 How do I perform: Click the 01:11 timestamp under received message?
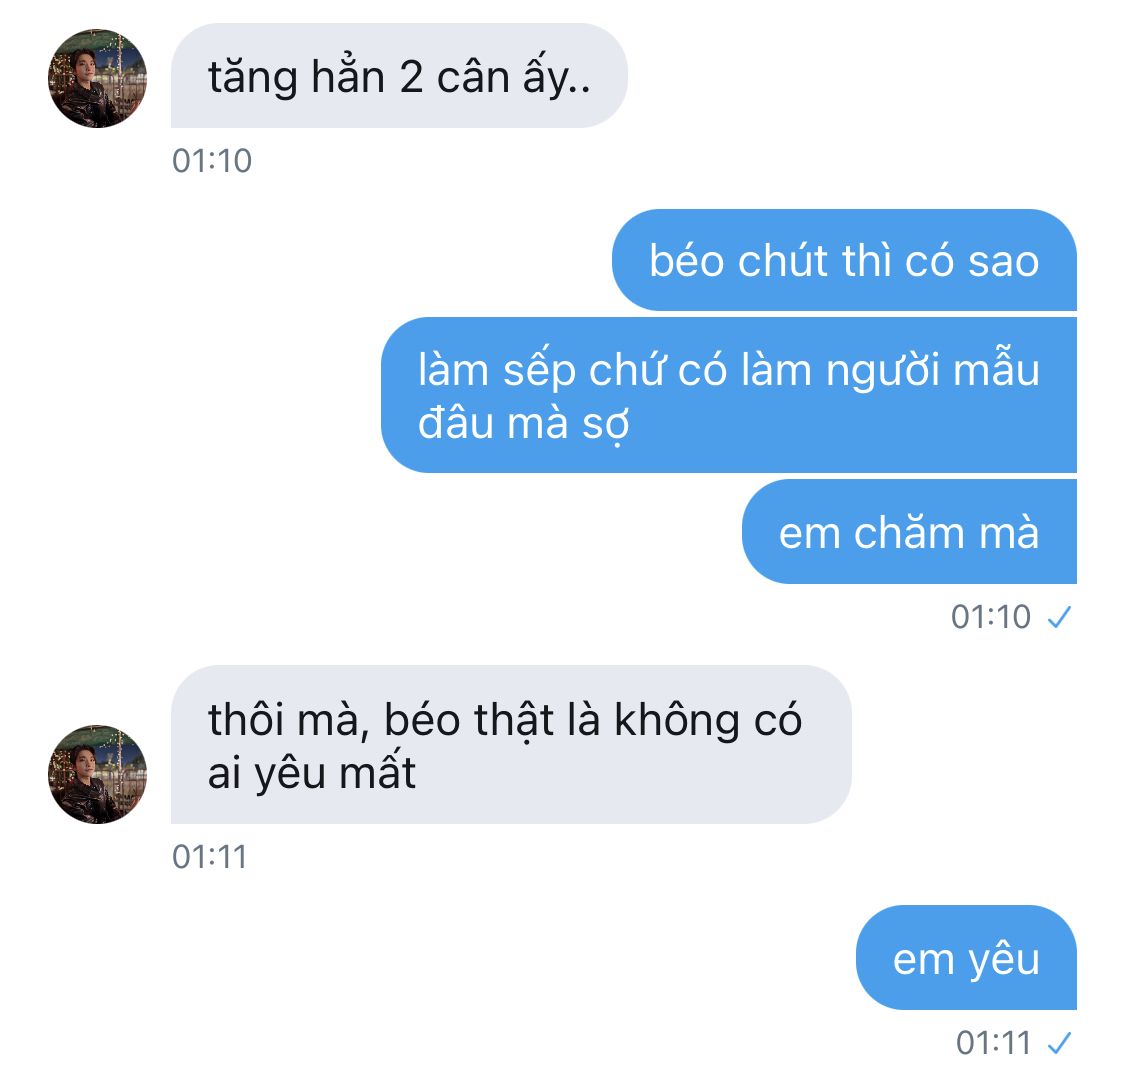click(210, 856)
